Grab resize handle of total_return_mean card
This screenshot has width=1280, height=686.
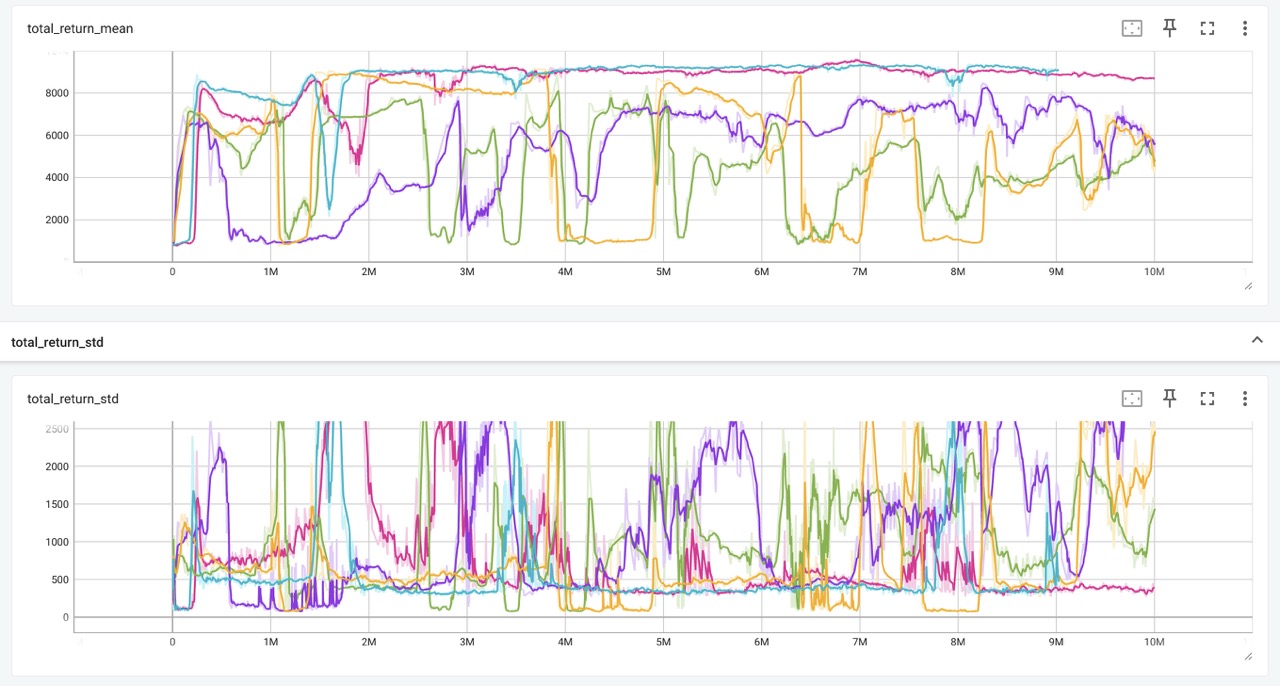click(x=1247, y=286)
